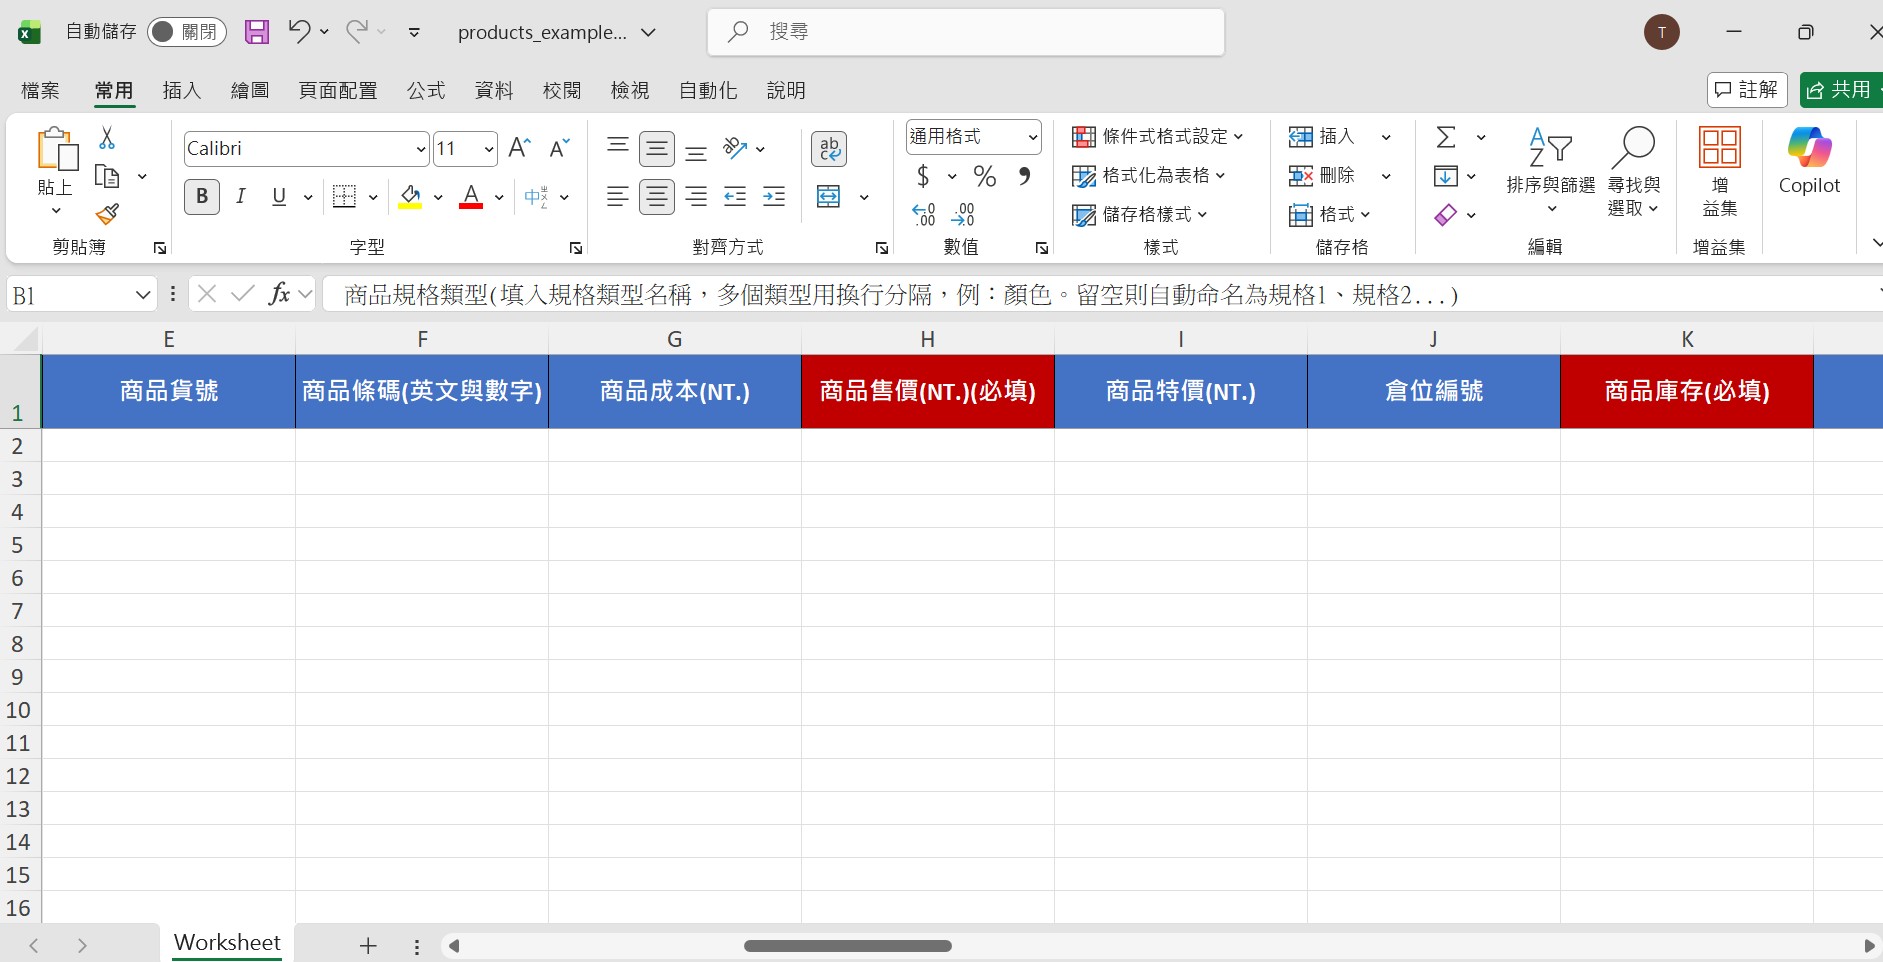Screen dimensions: 1883x962
Task: Toggle Underline formatting button
Action: [279, 197]
